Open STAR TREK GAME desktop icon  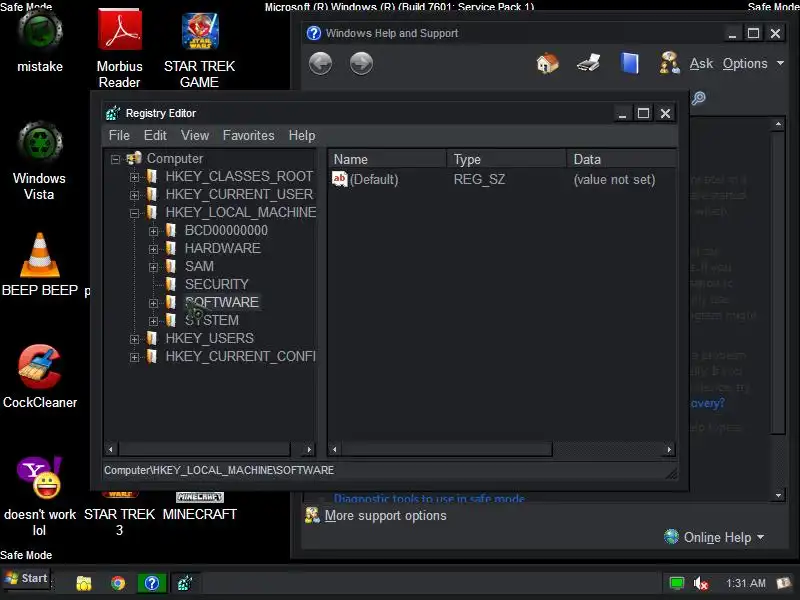tap(199, 49)
